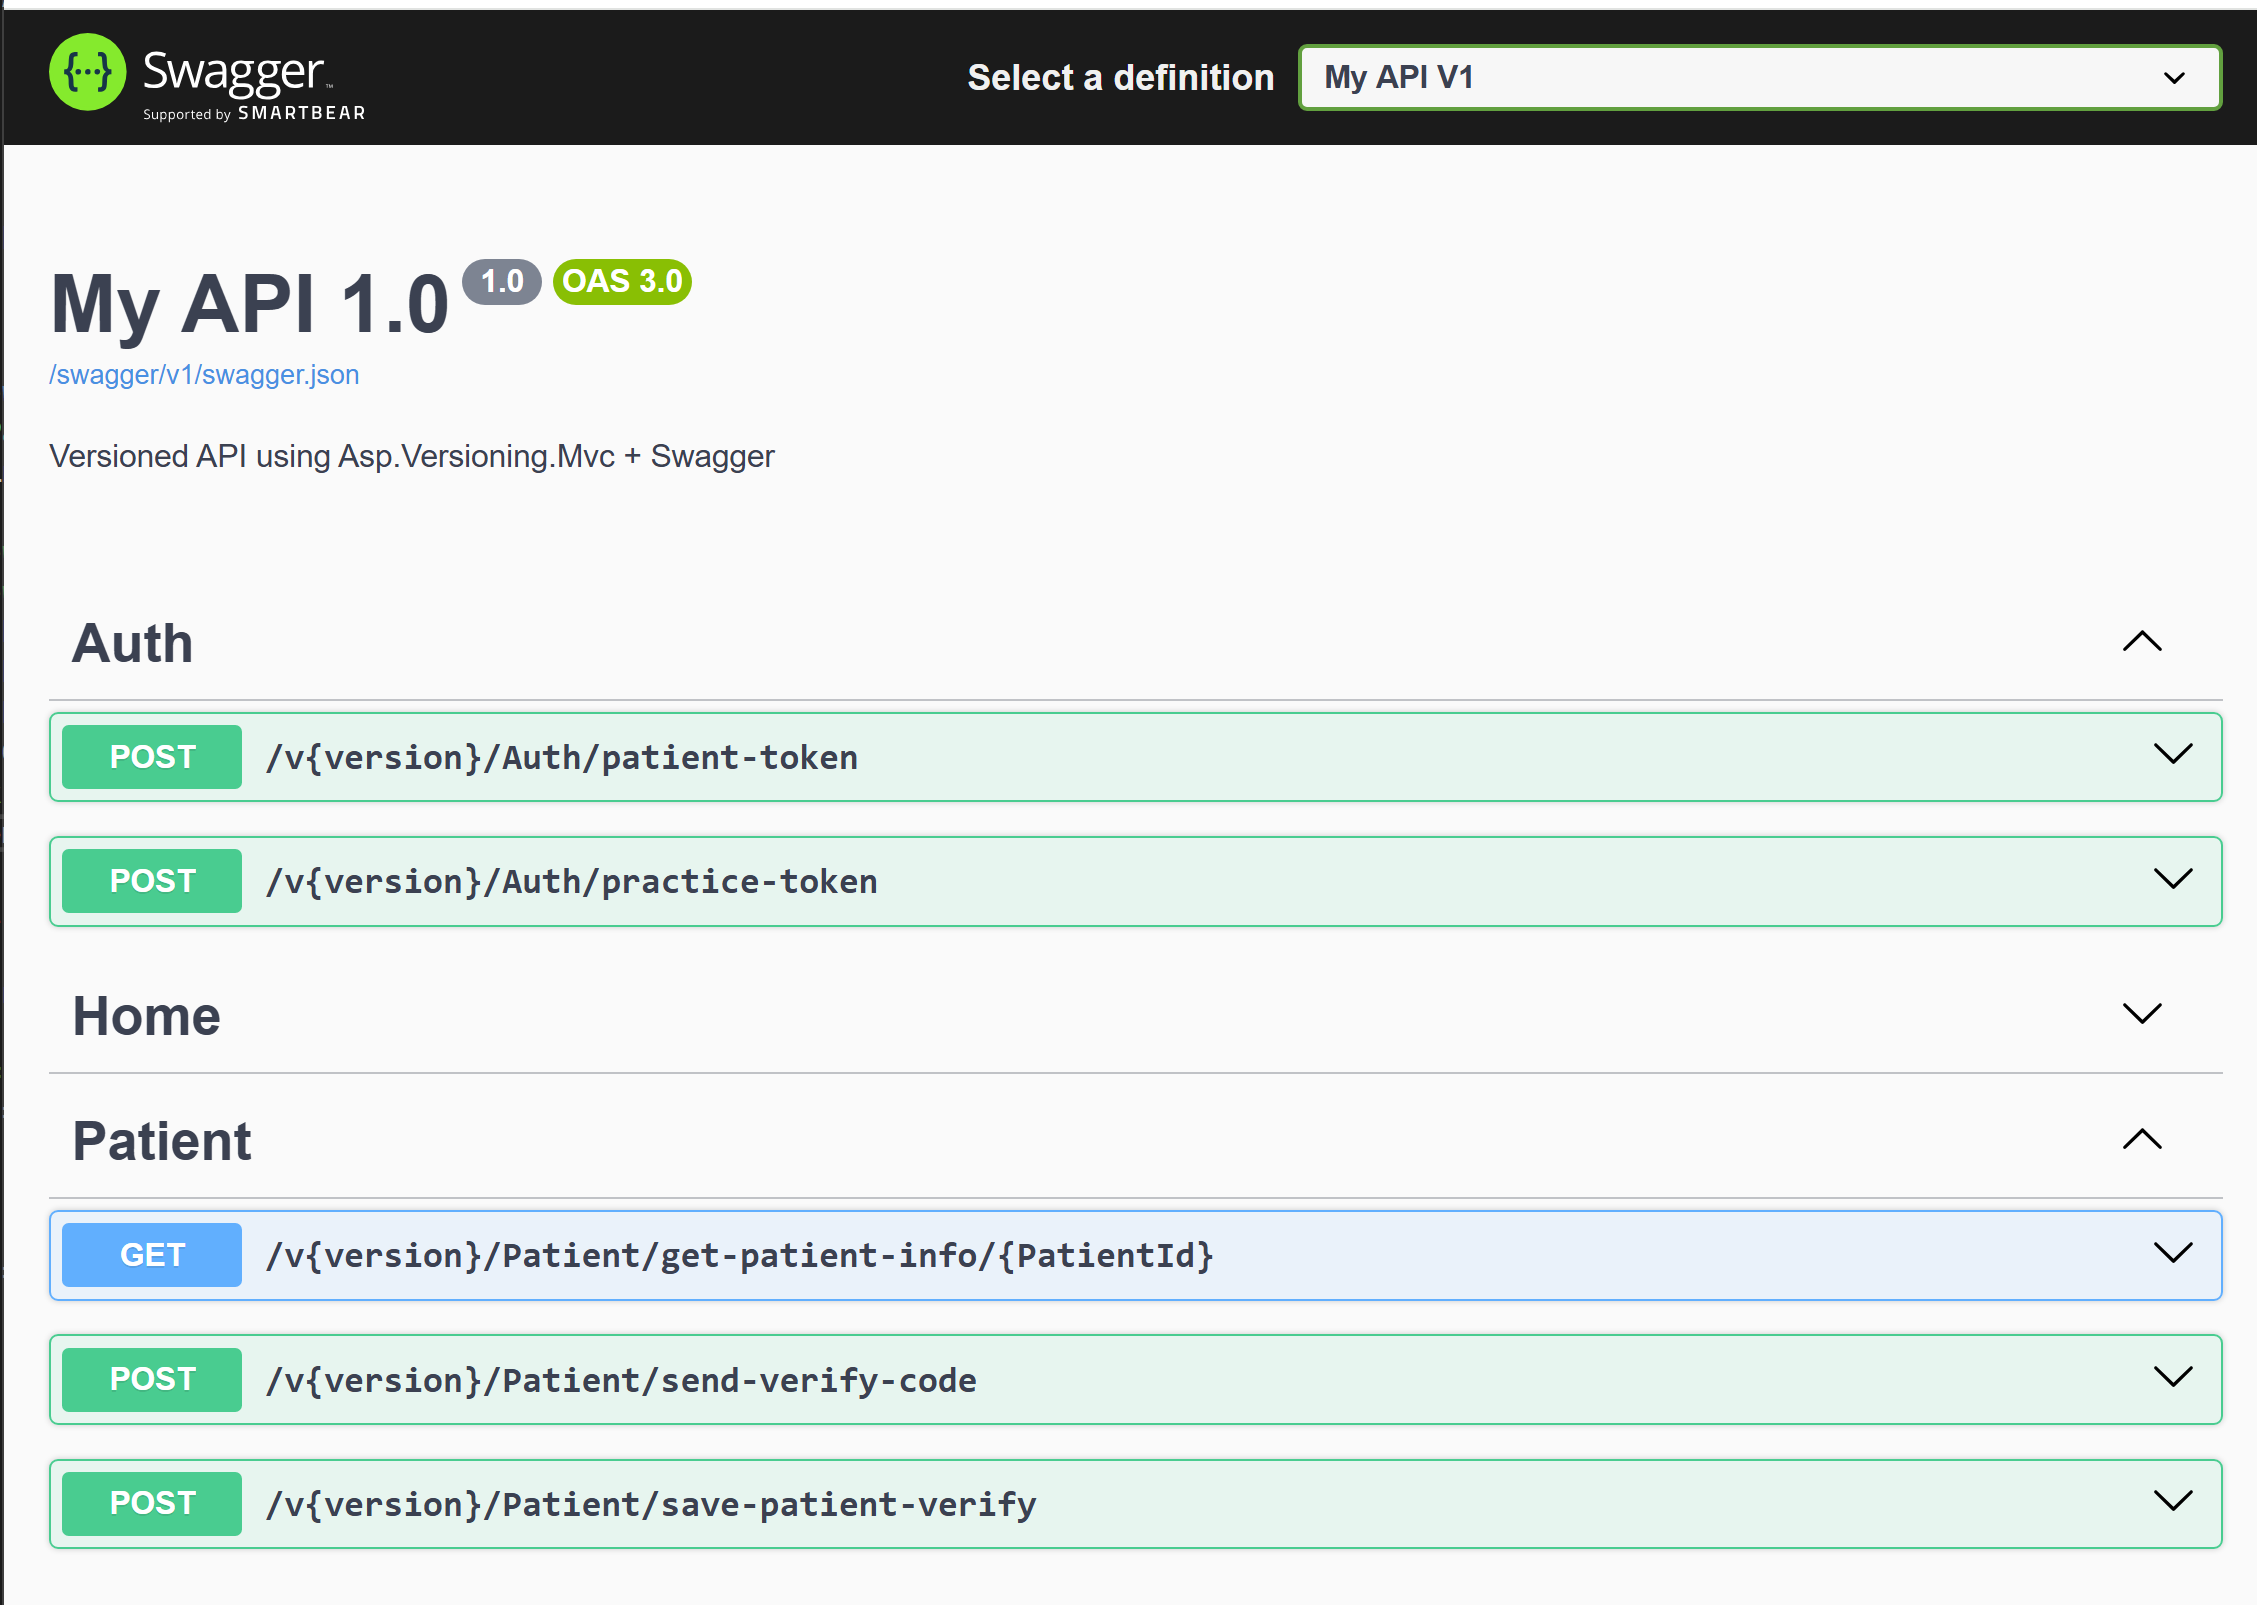The image size is (2257, 1605).
Task: Click the 'Select a definition' label
Action: pos(1121,78)
